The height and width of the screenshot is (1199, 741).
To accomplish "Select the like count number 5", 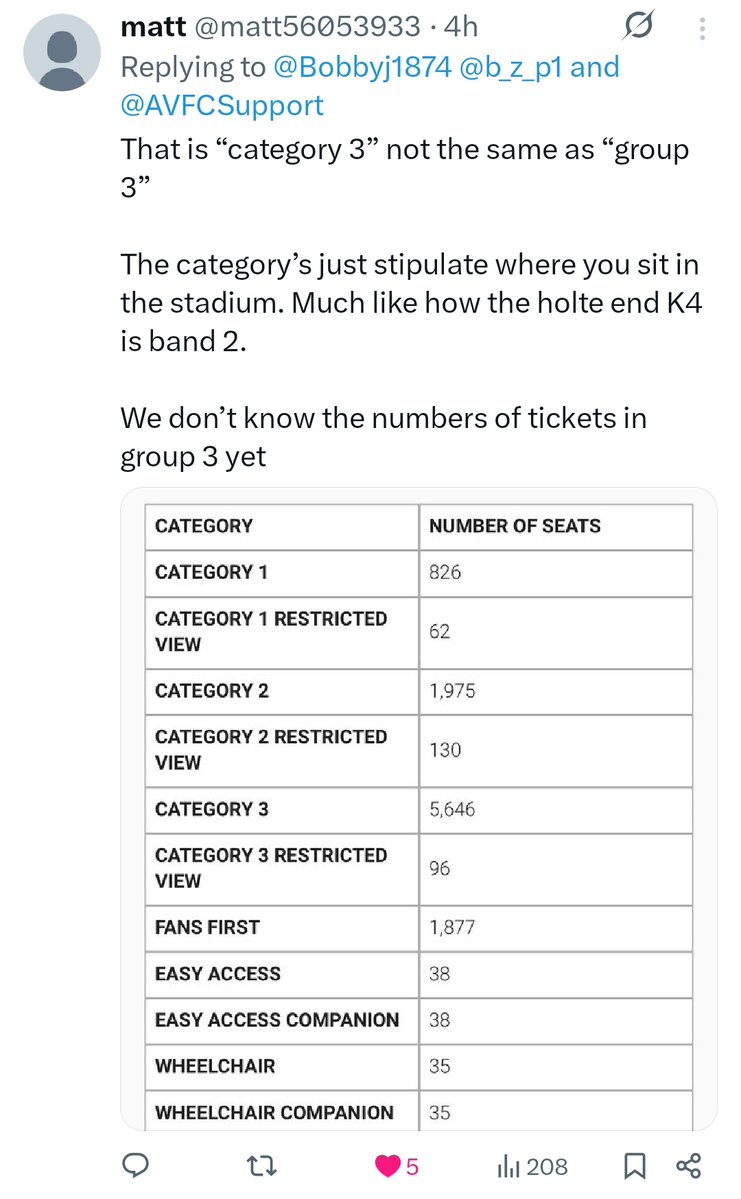I will (x=412, y=1167).
